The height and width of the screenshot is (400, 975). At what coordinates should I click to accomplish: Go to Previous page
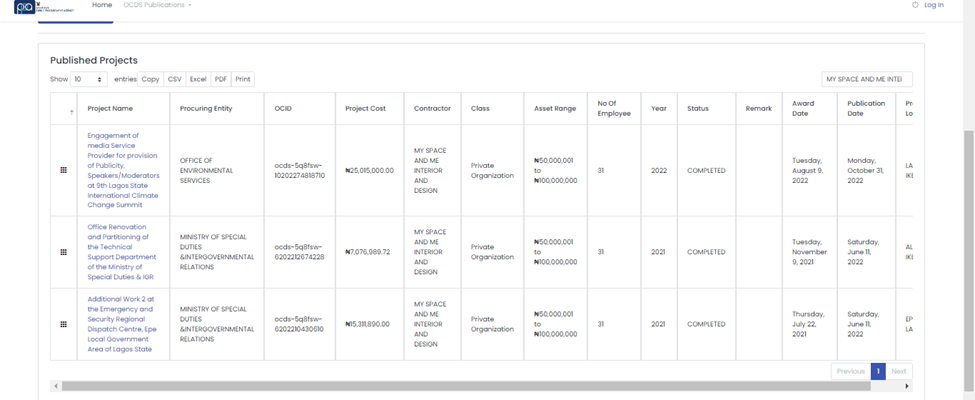[851, 371]
